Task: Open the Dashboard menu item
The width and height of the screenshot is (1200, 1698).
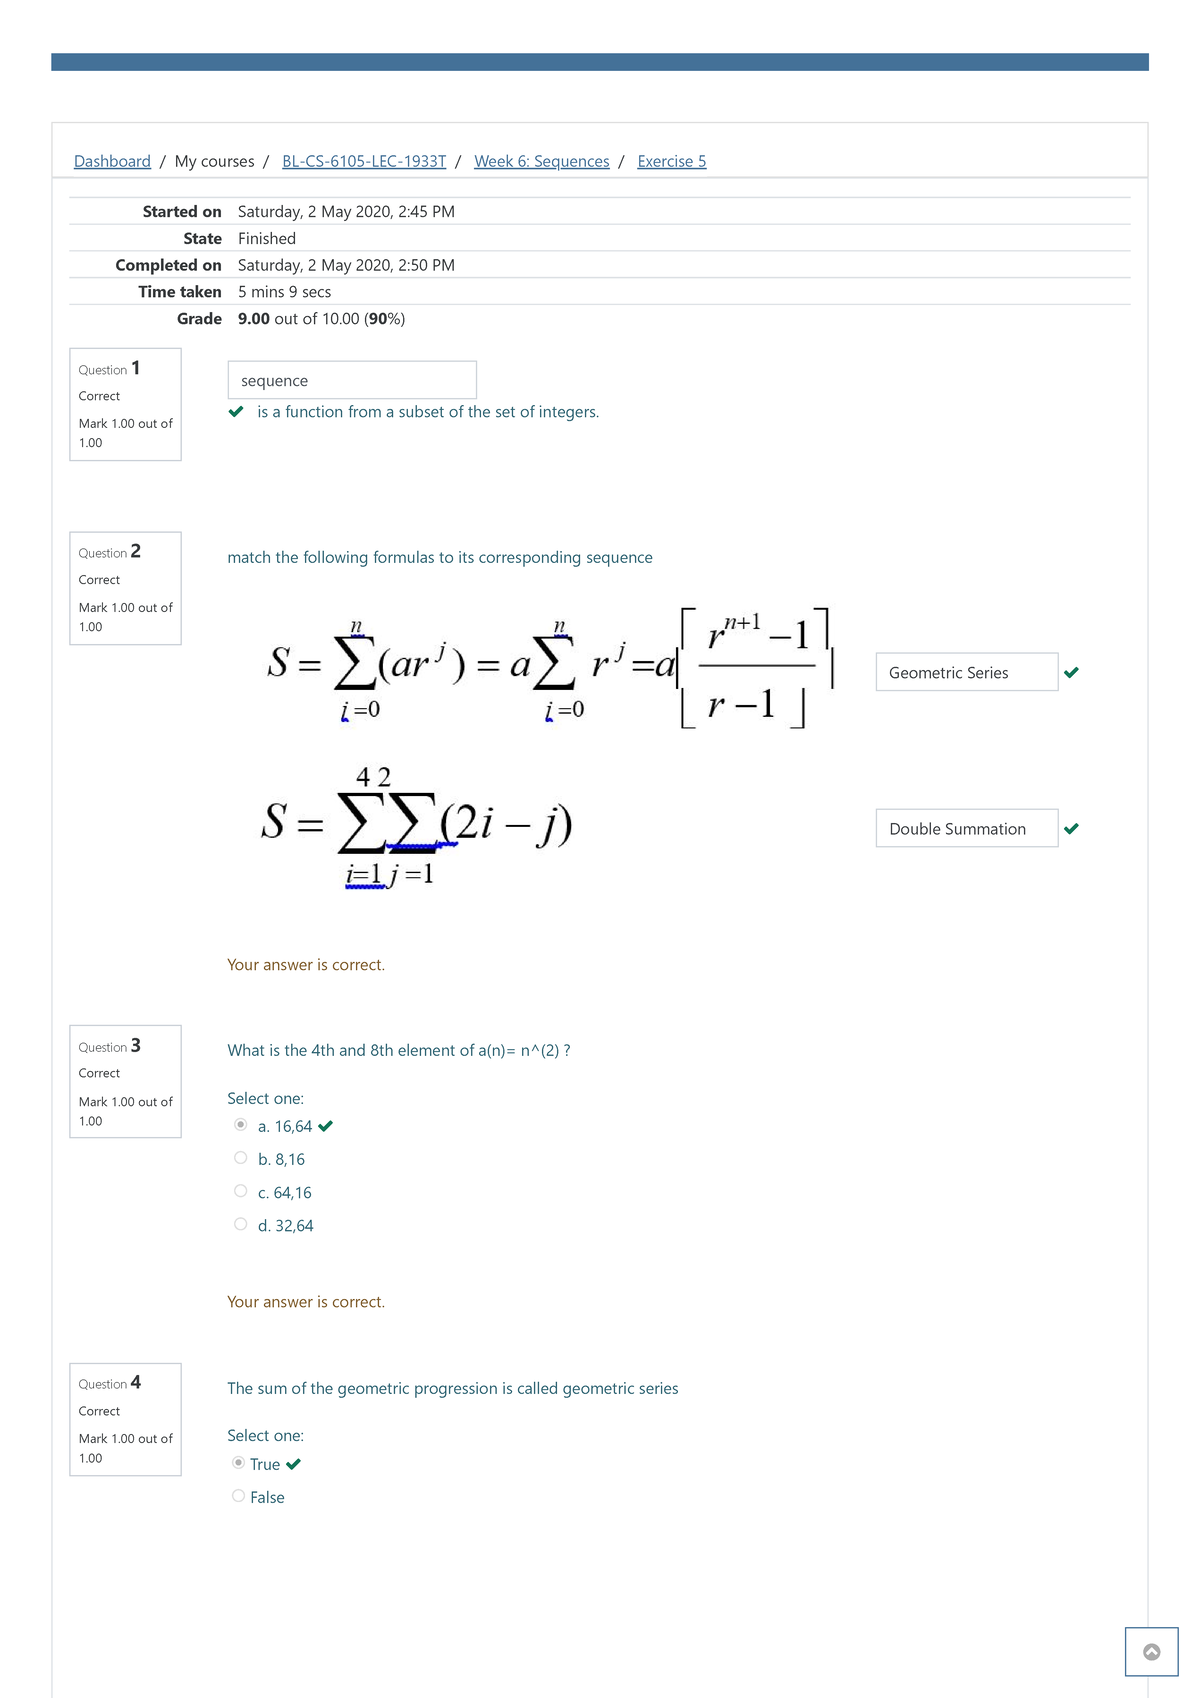Action: pos(111,161)
